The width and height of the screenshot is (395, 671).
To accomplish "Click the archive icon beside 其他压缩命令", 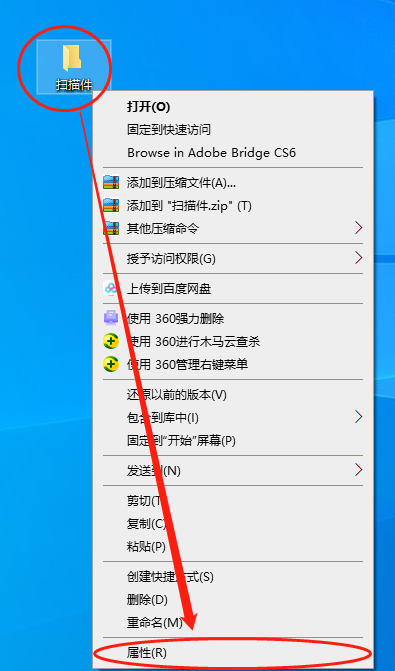I will coord(111,229).
